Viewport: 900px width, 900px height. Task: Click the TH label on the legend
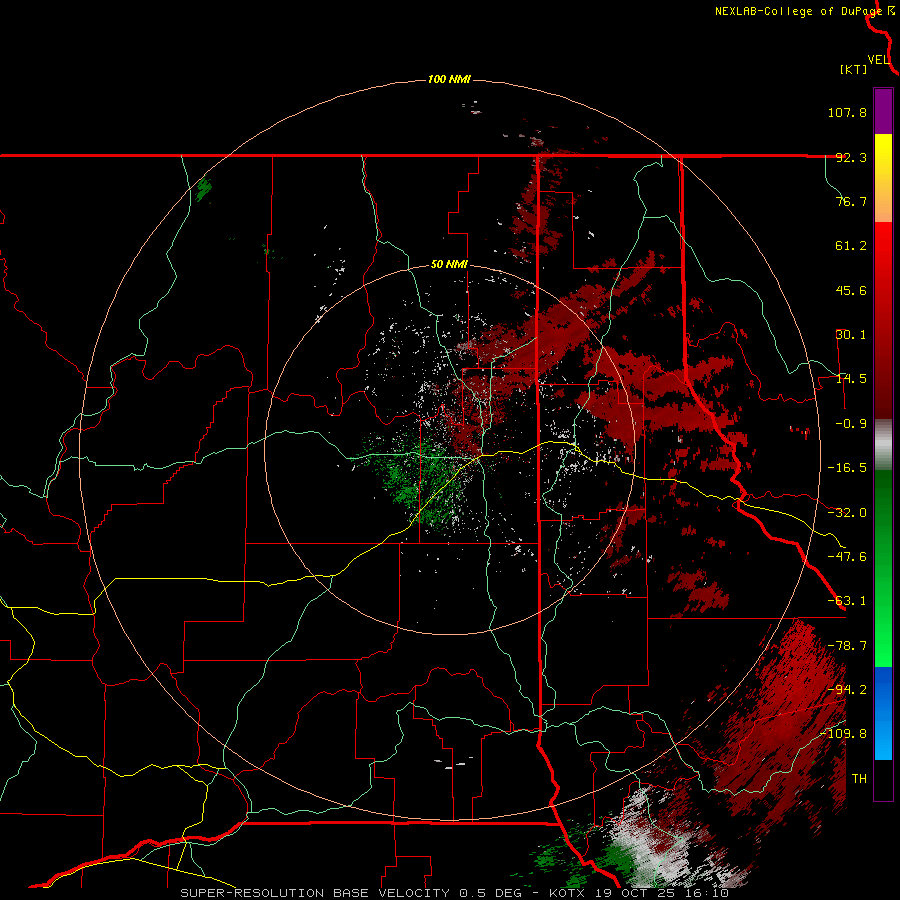tap(859, 779)
